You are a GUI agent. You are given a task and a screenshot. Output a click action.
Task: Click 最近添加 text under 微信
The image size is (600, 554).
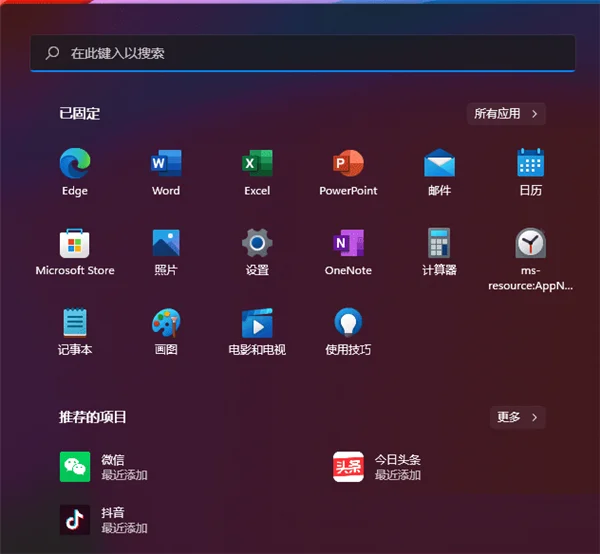click(x=124, y=475)
